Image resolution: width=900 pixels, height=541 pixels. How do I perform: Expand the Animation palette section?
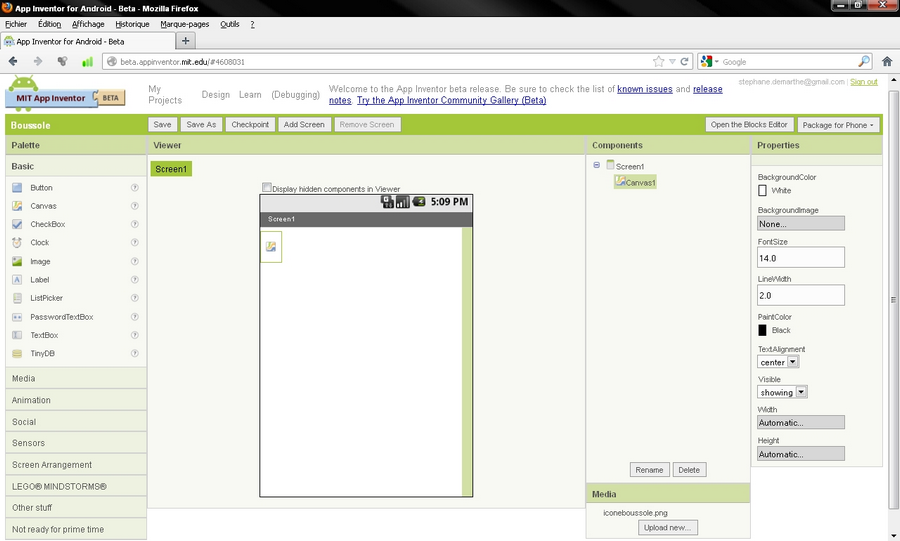click(x=76, y=400)
